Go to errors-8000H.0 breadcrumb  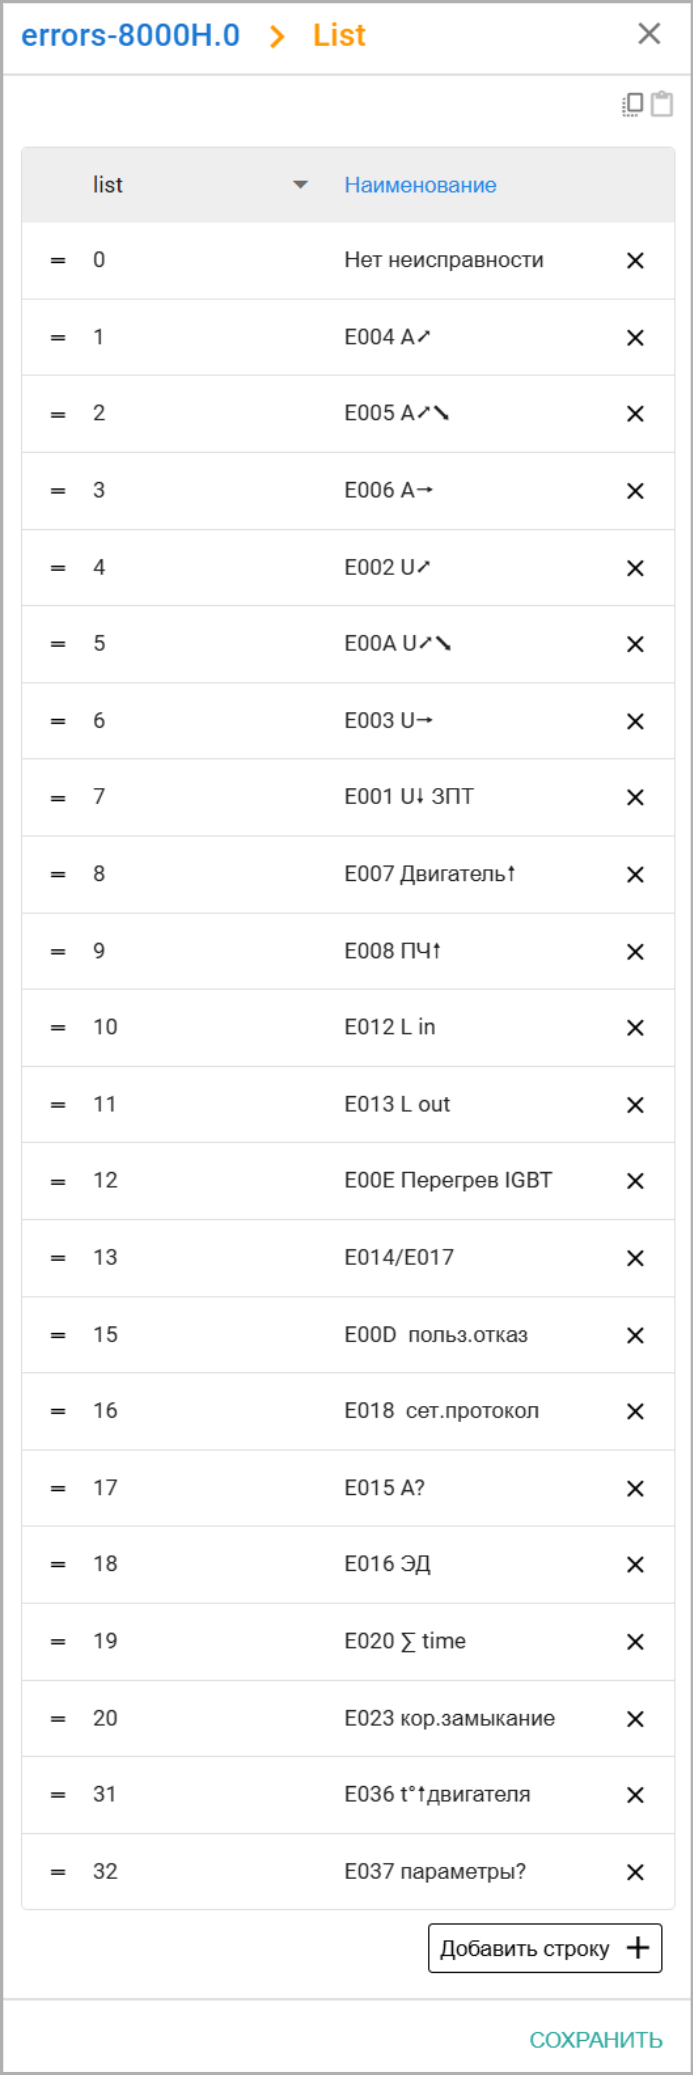click(x=130, y=35)
